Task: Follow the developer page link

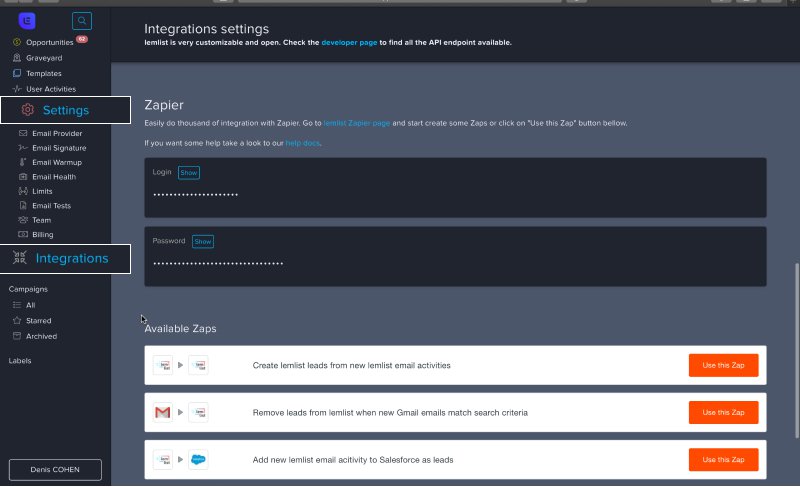Action: click(349, 42)
